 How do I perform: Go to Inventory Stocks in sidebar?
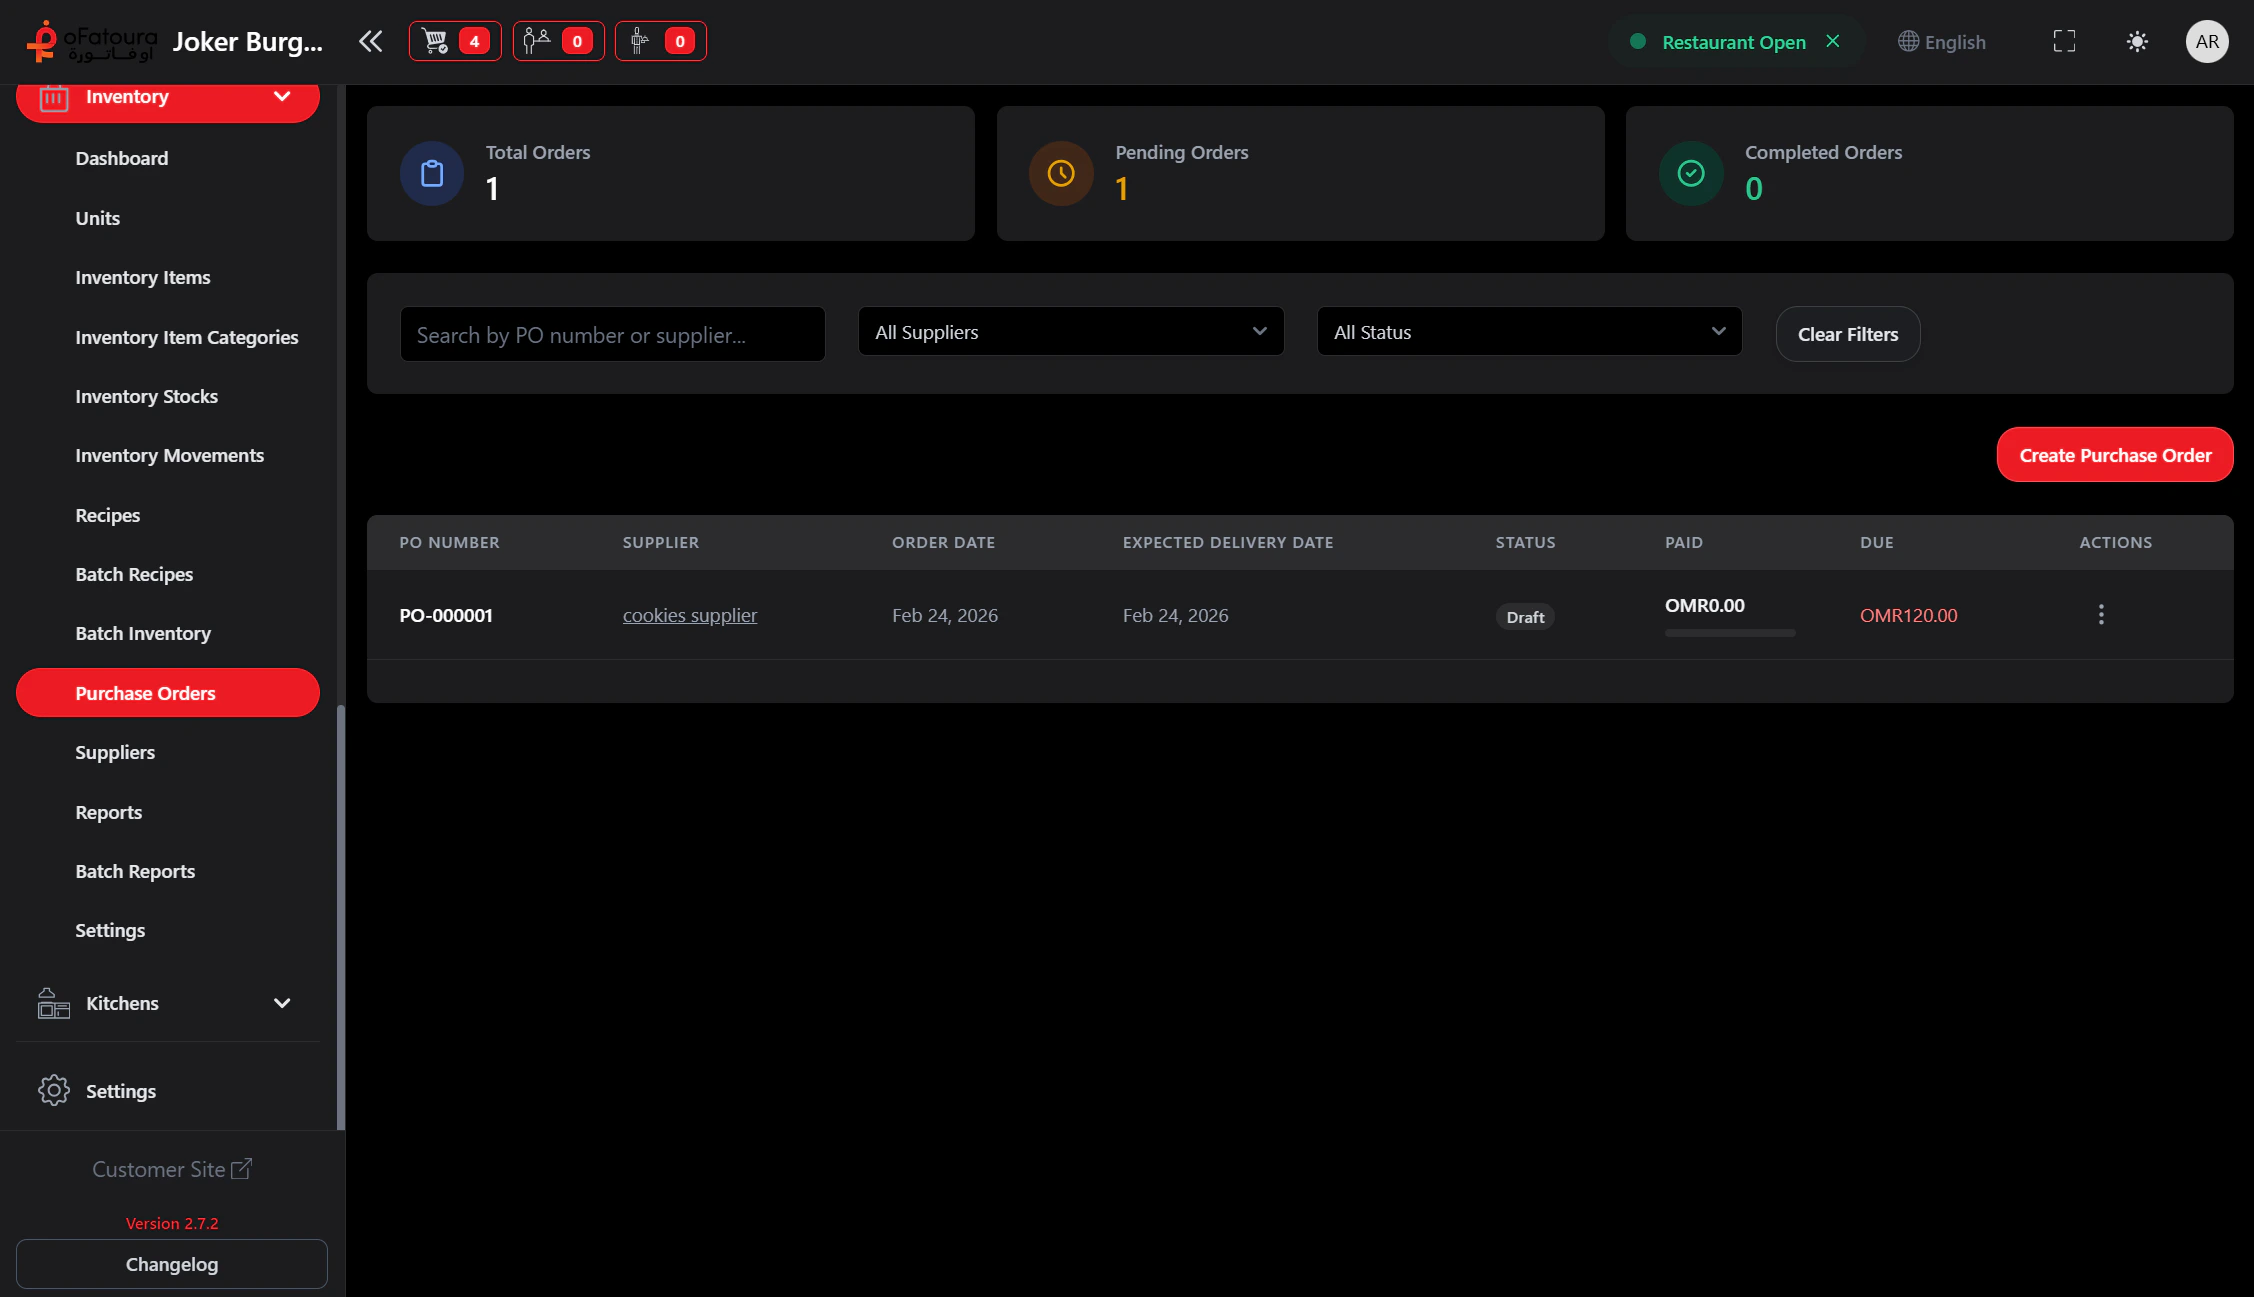(146, 396)
